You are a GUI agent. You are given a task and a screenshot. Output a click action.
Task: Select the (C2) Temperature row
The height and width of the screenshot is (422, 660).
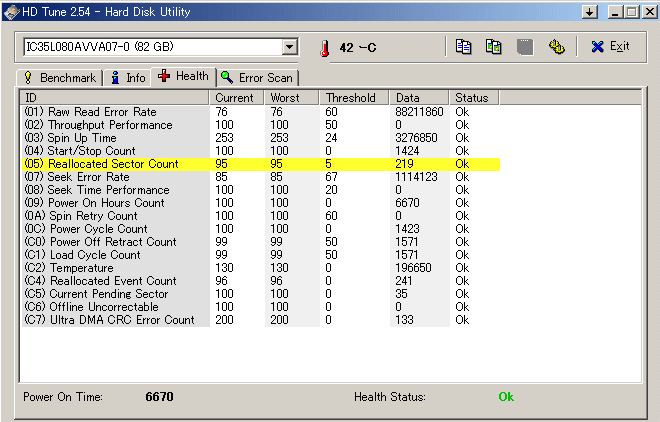[x=261, y=268]
